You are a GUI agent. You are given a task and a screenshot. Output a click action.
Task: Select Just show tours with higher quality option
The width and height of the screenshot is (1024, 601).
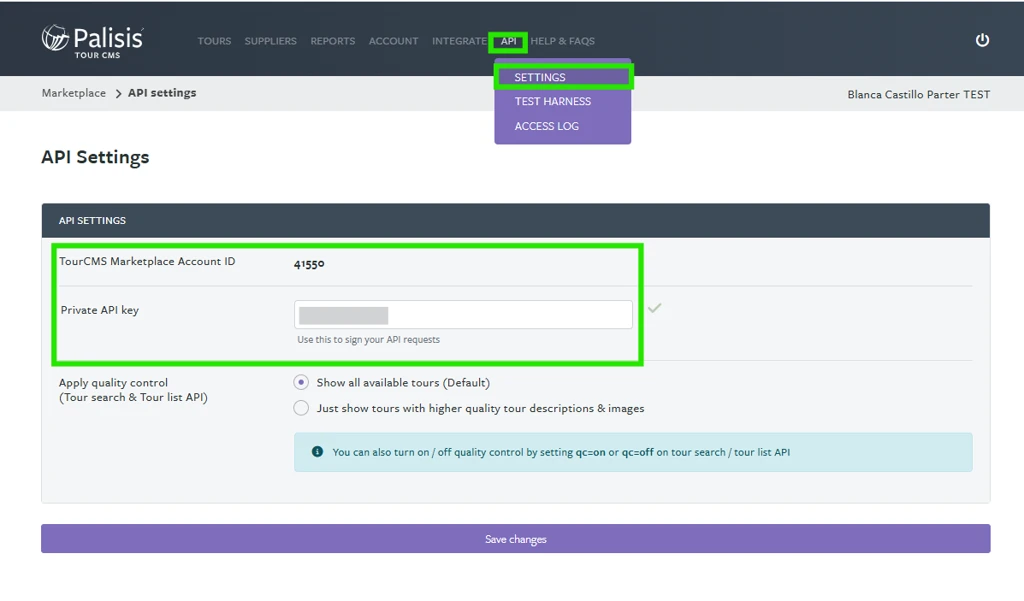[301, 408]
